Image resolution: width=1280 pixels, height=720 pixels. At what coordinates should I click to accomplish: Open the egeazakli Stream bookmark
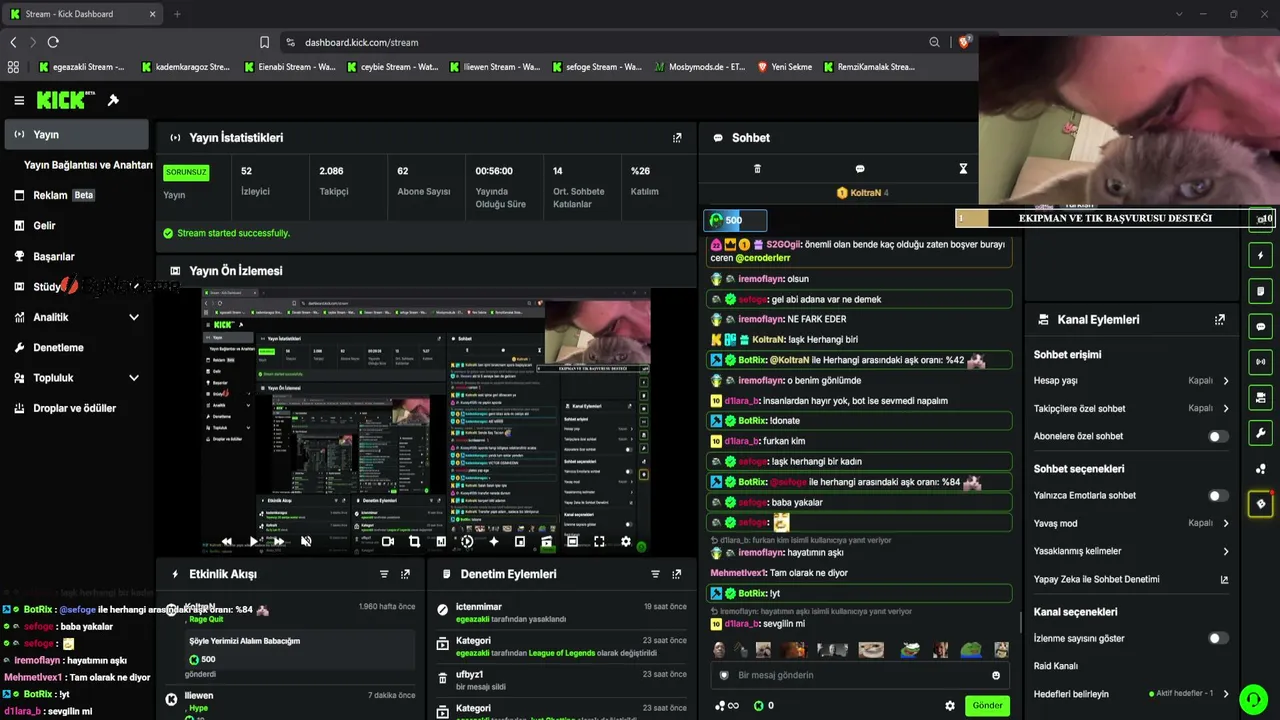(82, 67)
